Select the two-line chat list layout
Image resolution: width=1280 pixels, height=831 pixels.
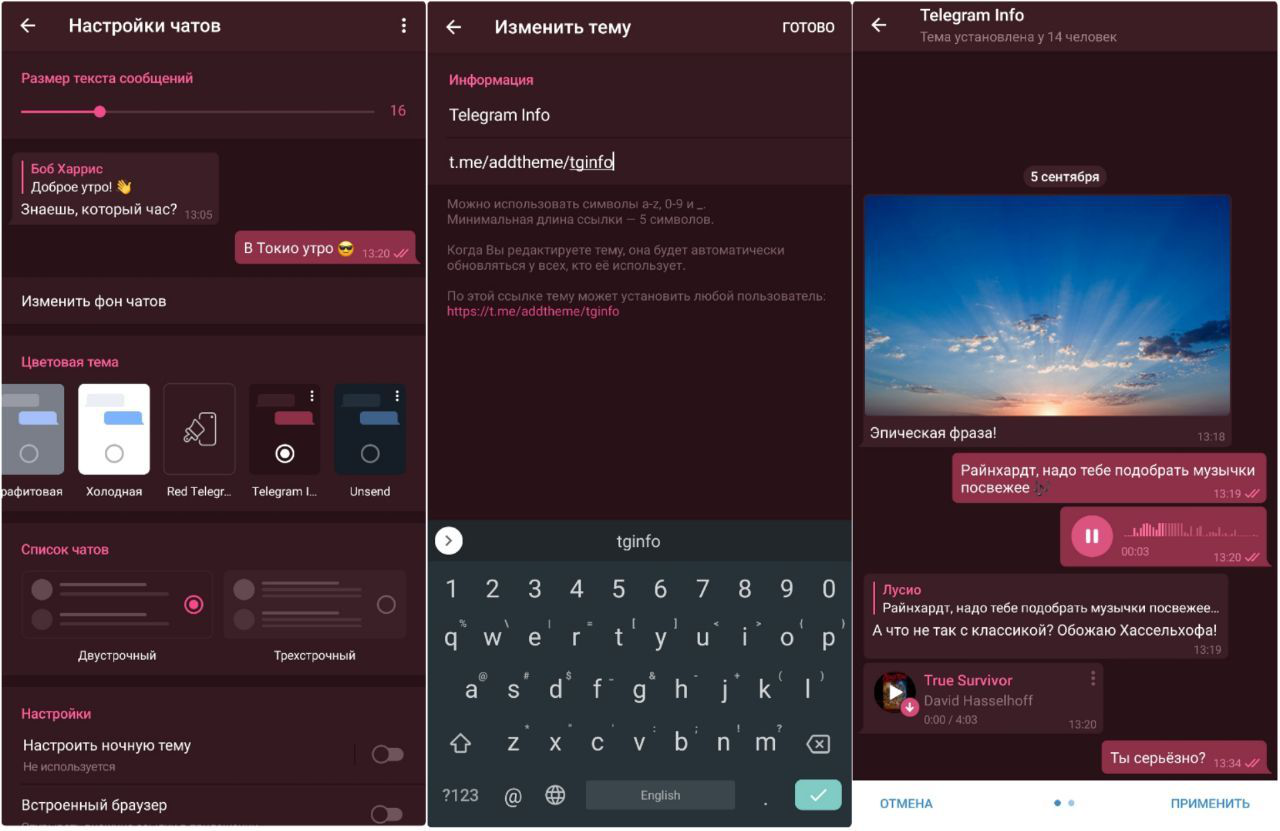tap(117, 604)
